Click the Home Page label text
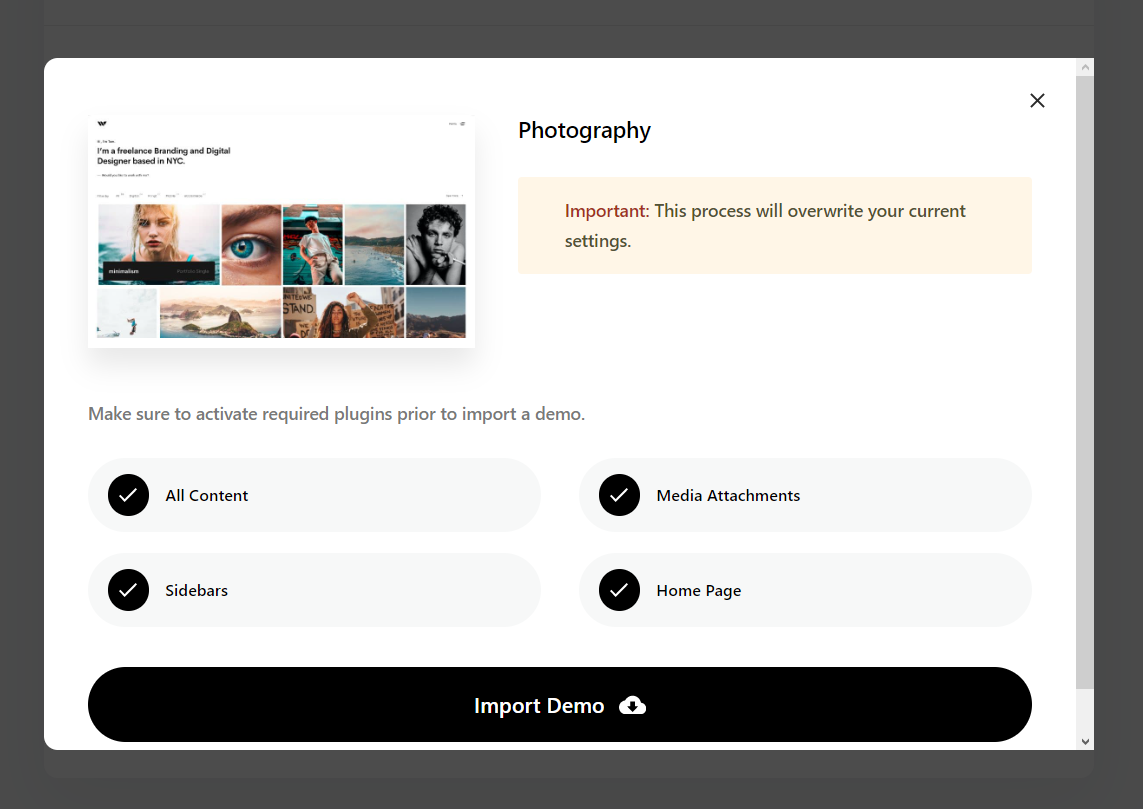The image size is (1143, 809). point(699,591)
